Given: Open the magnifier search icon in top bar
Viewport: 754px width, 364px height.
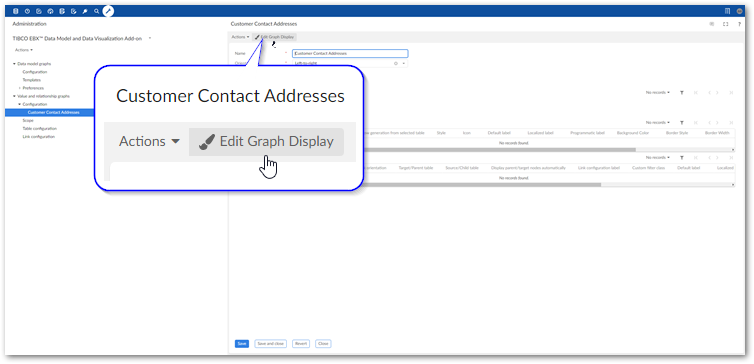Looking at the screenshot, I should [97, 11].
